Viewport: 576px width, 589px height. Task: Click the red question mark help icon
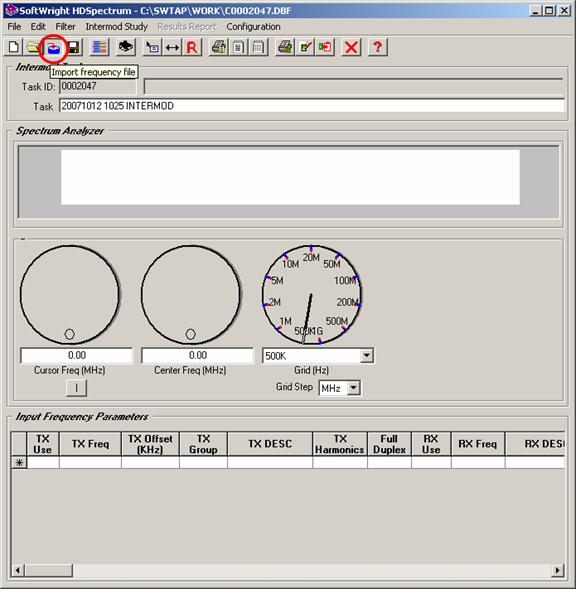(378, 47)
